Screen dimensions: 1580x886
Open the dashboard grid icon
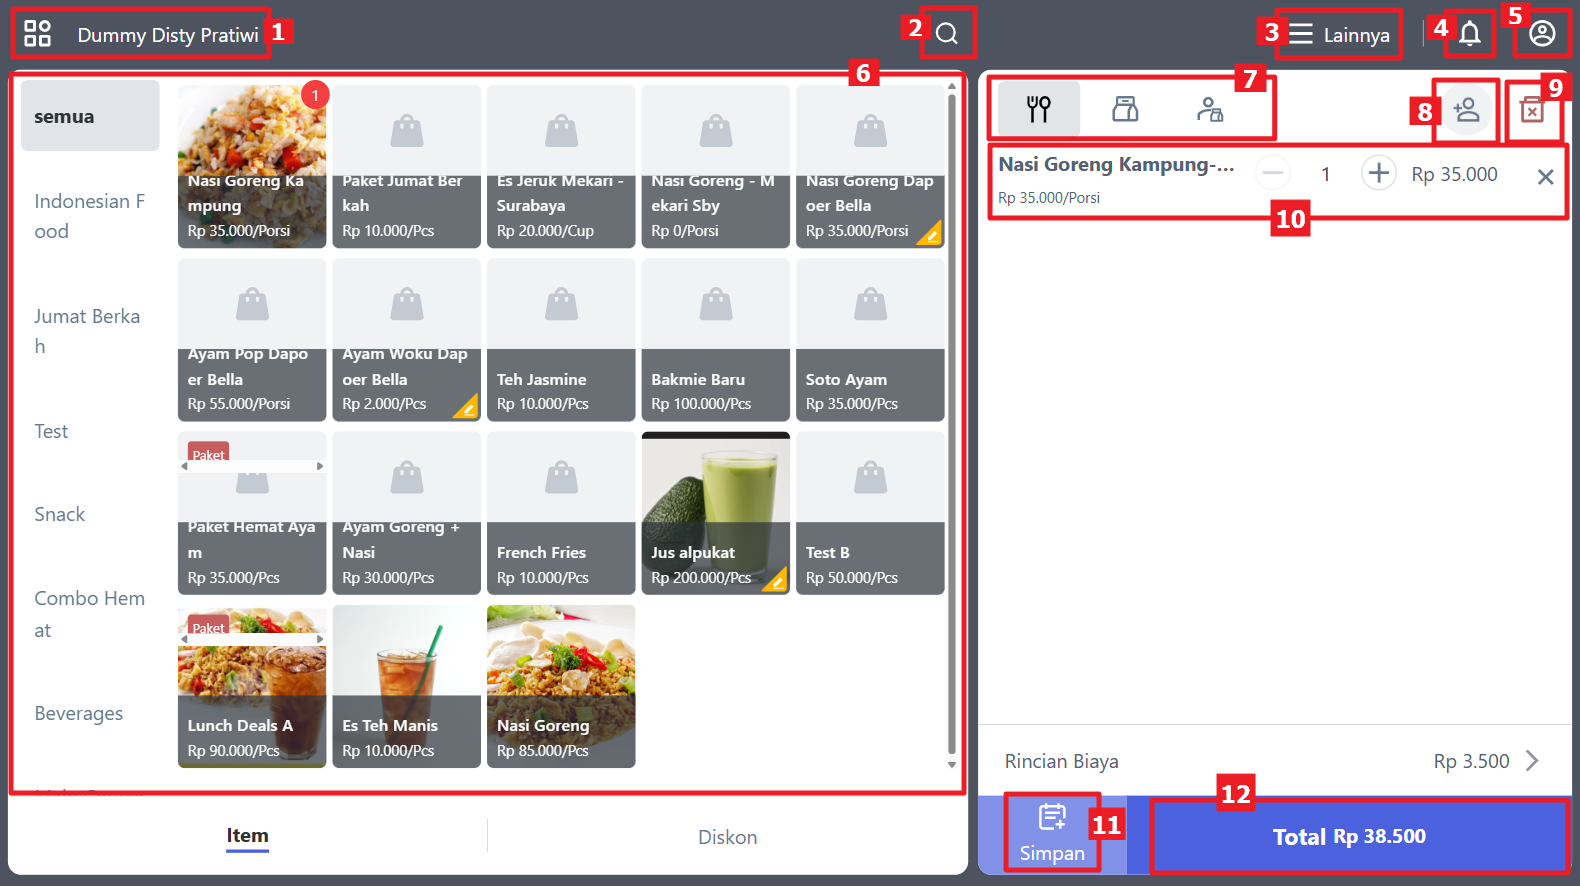[x=37, y=34]
